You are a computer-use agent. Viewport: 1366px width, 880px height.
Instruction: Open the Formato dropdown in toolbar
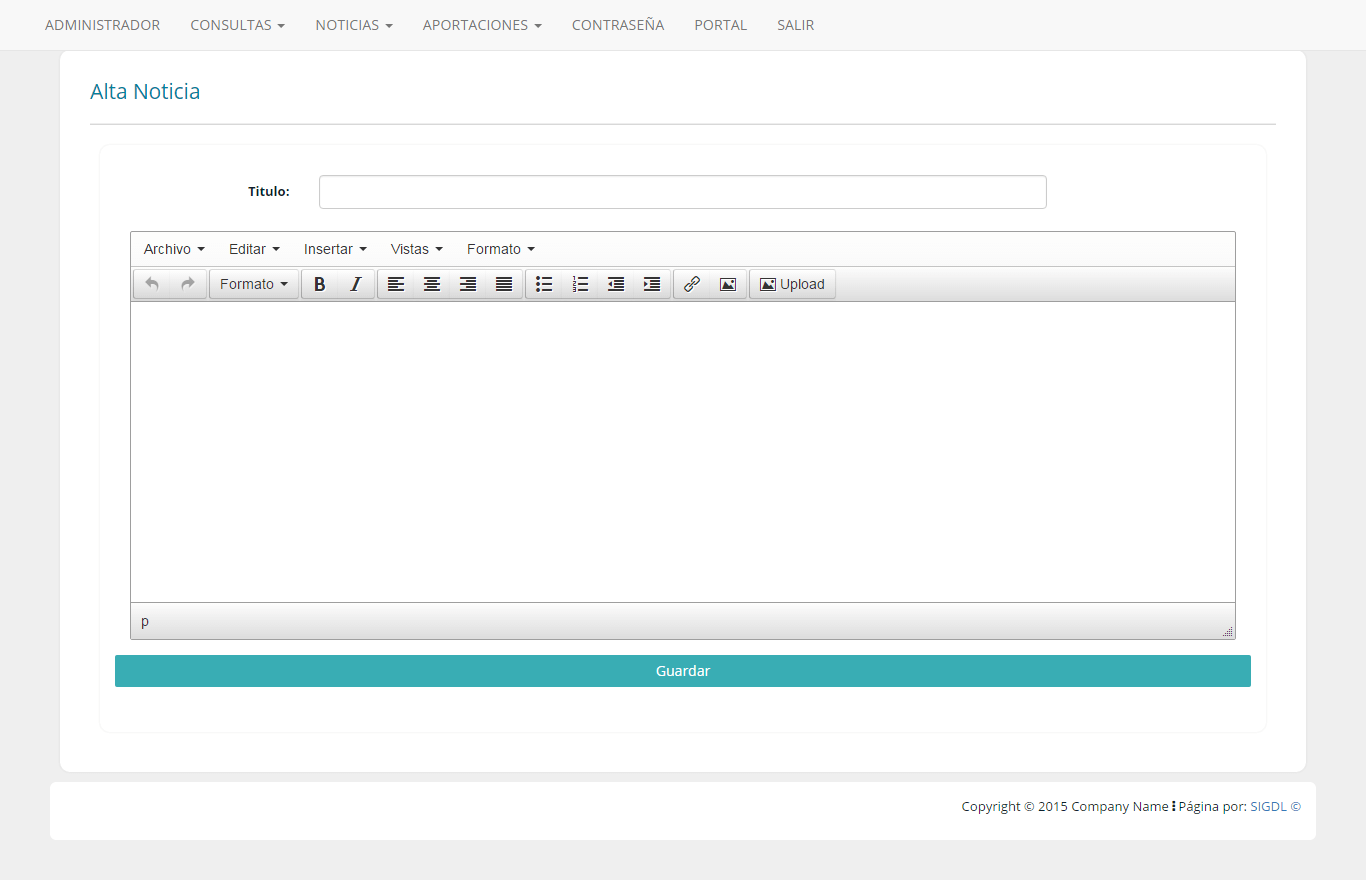tap(254, 284)
